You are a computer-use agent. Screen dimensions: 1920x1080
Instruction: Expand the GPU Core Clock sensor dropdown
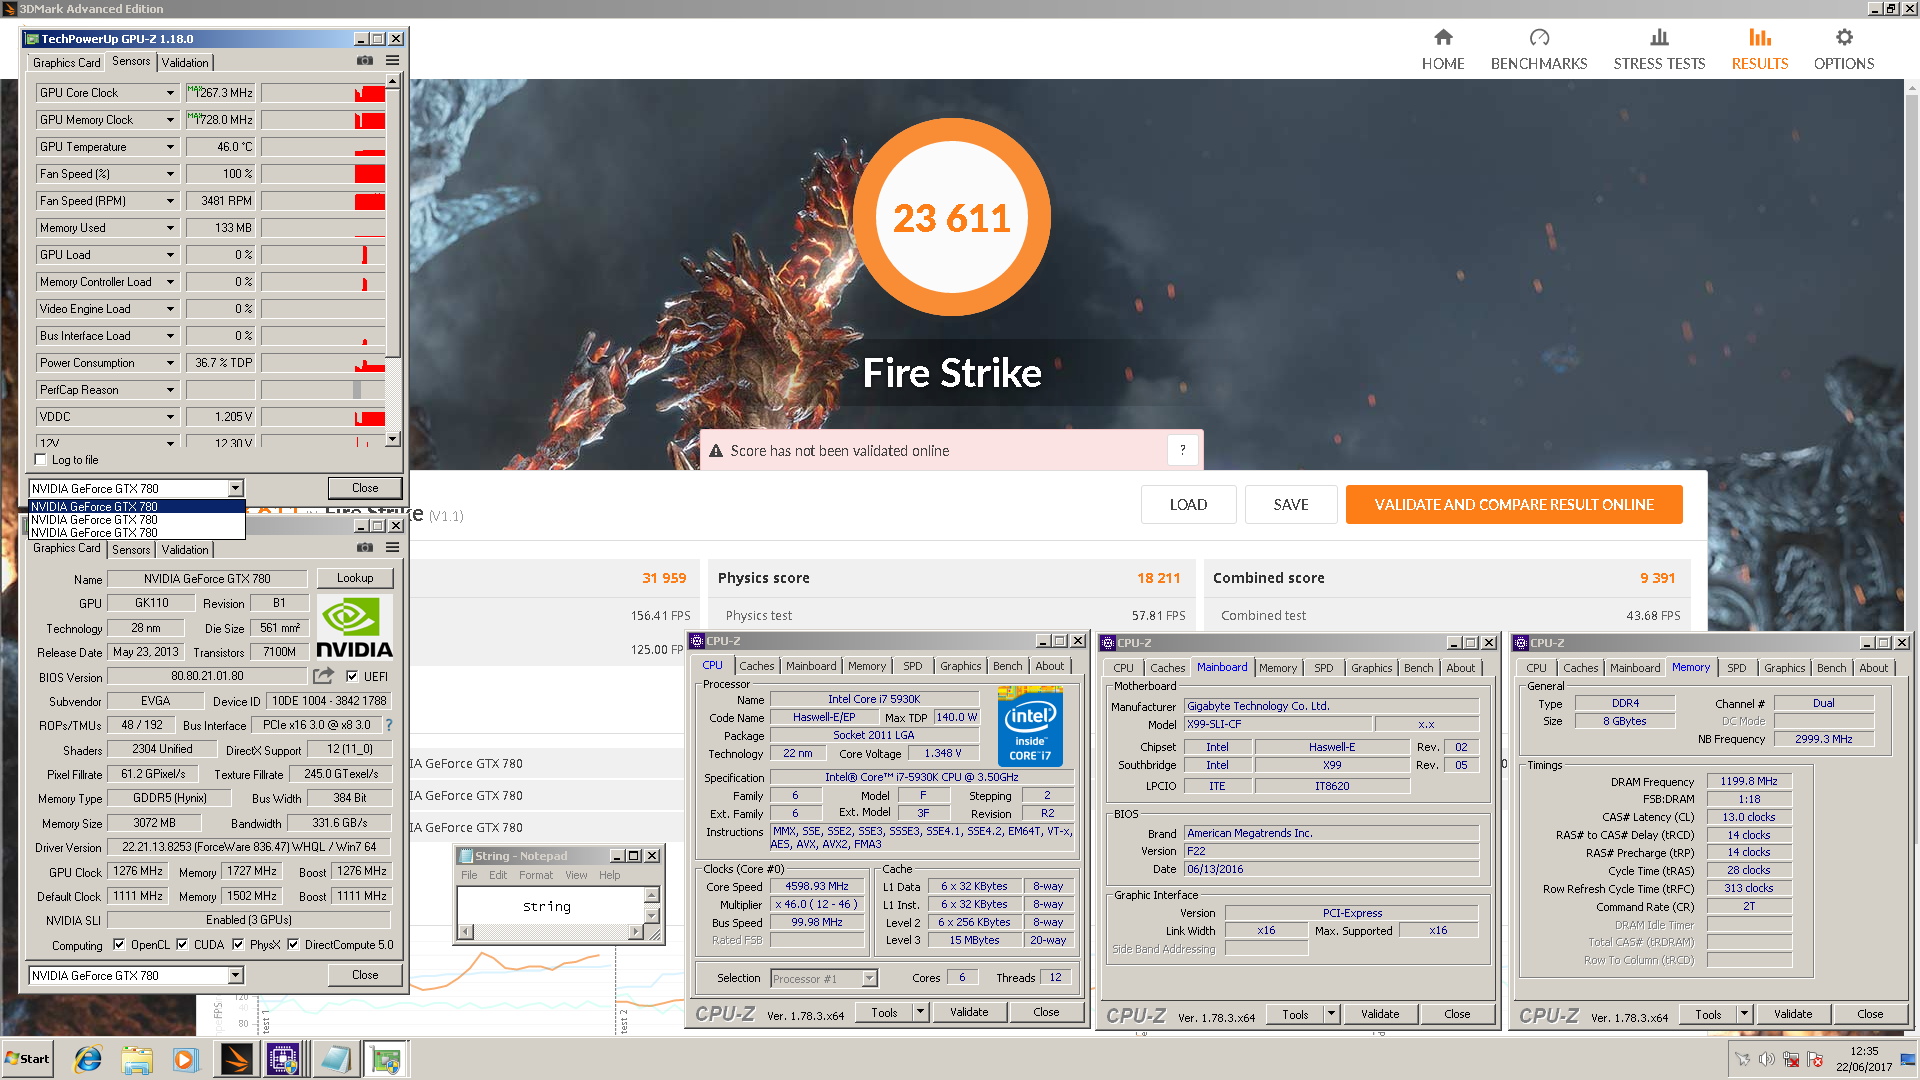[170, 92]
